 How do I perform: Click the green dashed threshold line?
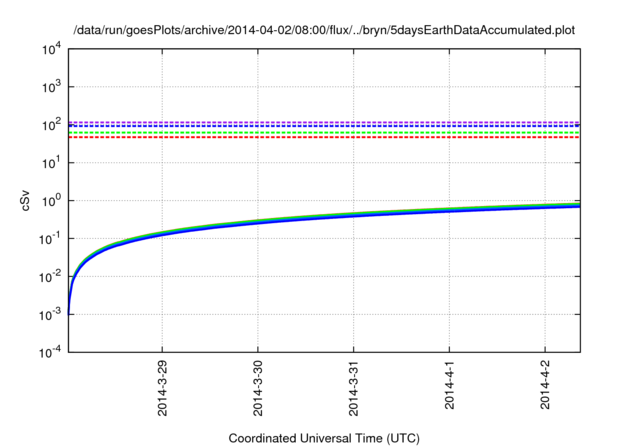324,133
